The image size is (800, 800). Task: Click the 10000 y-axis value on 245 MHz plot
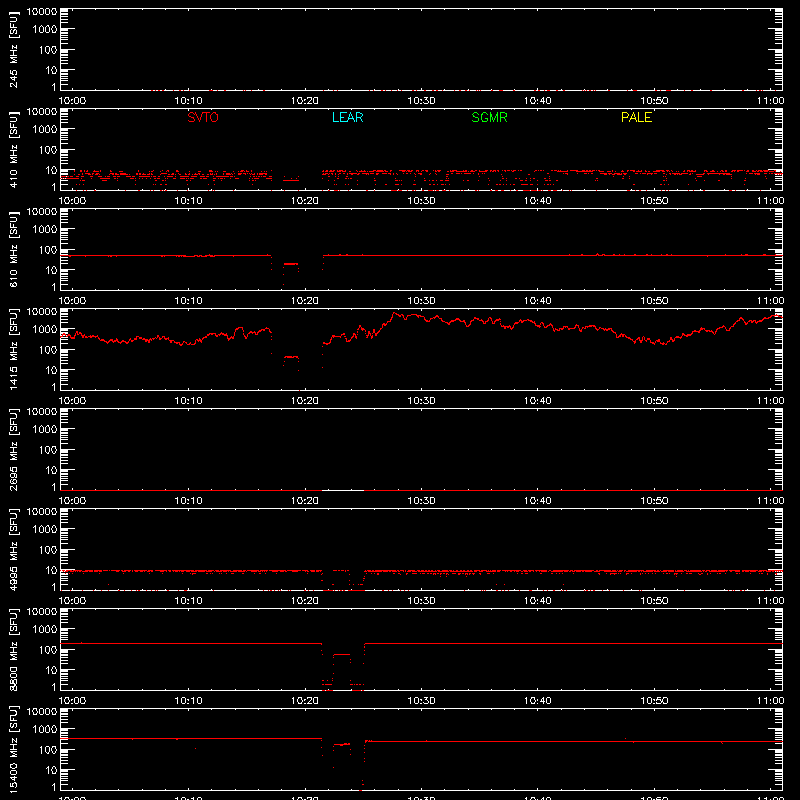[42, 12]
